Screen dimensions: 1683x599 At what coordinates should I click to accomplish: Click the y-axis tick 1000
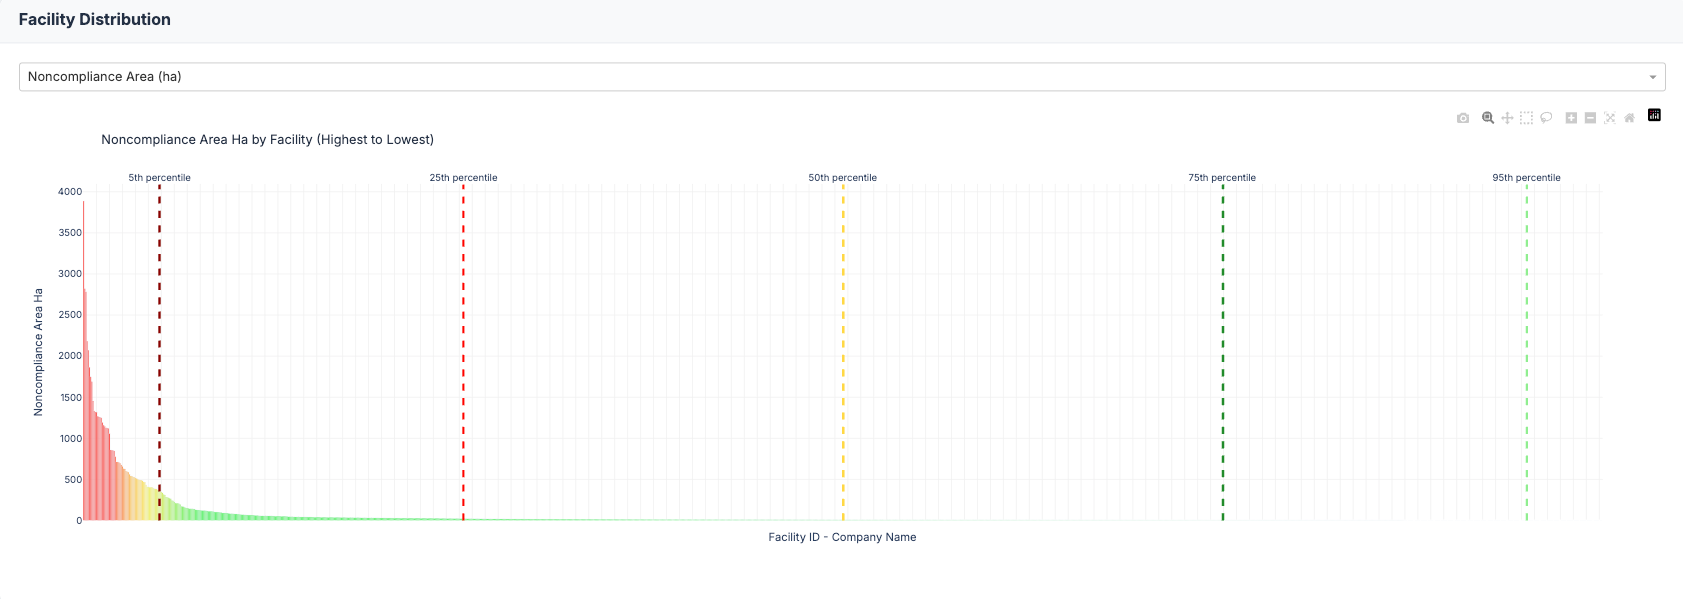point(70,439)
